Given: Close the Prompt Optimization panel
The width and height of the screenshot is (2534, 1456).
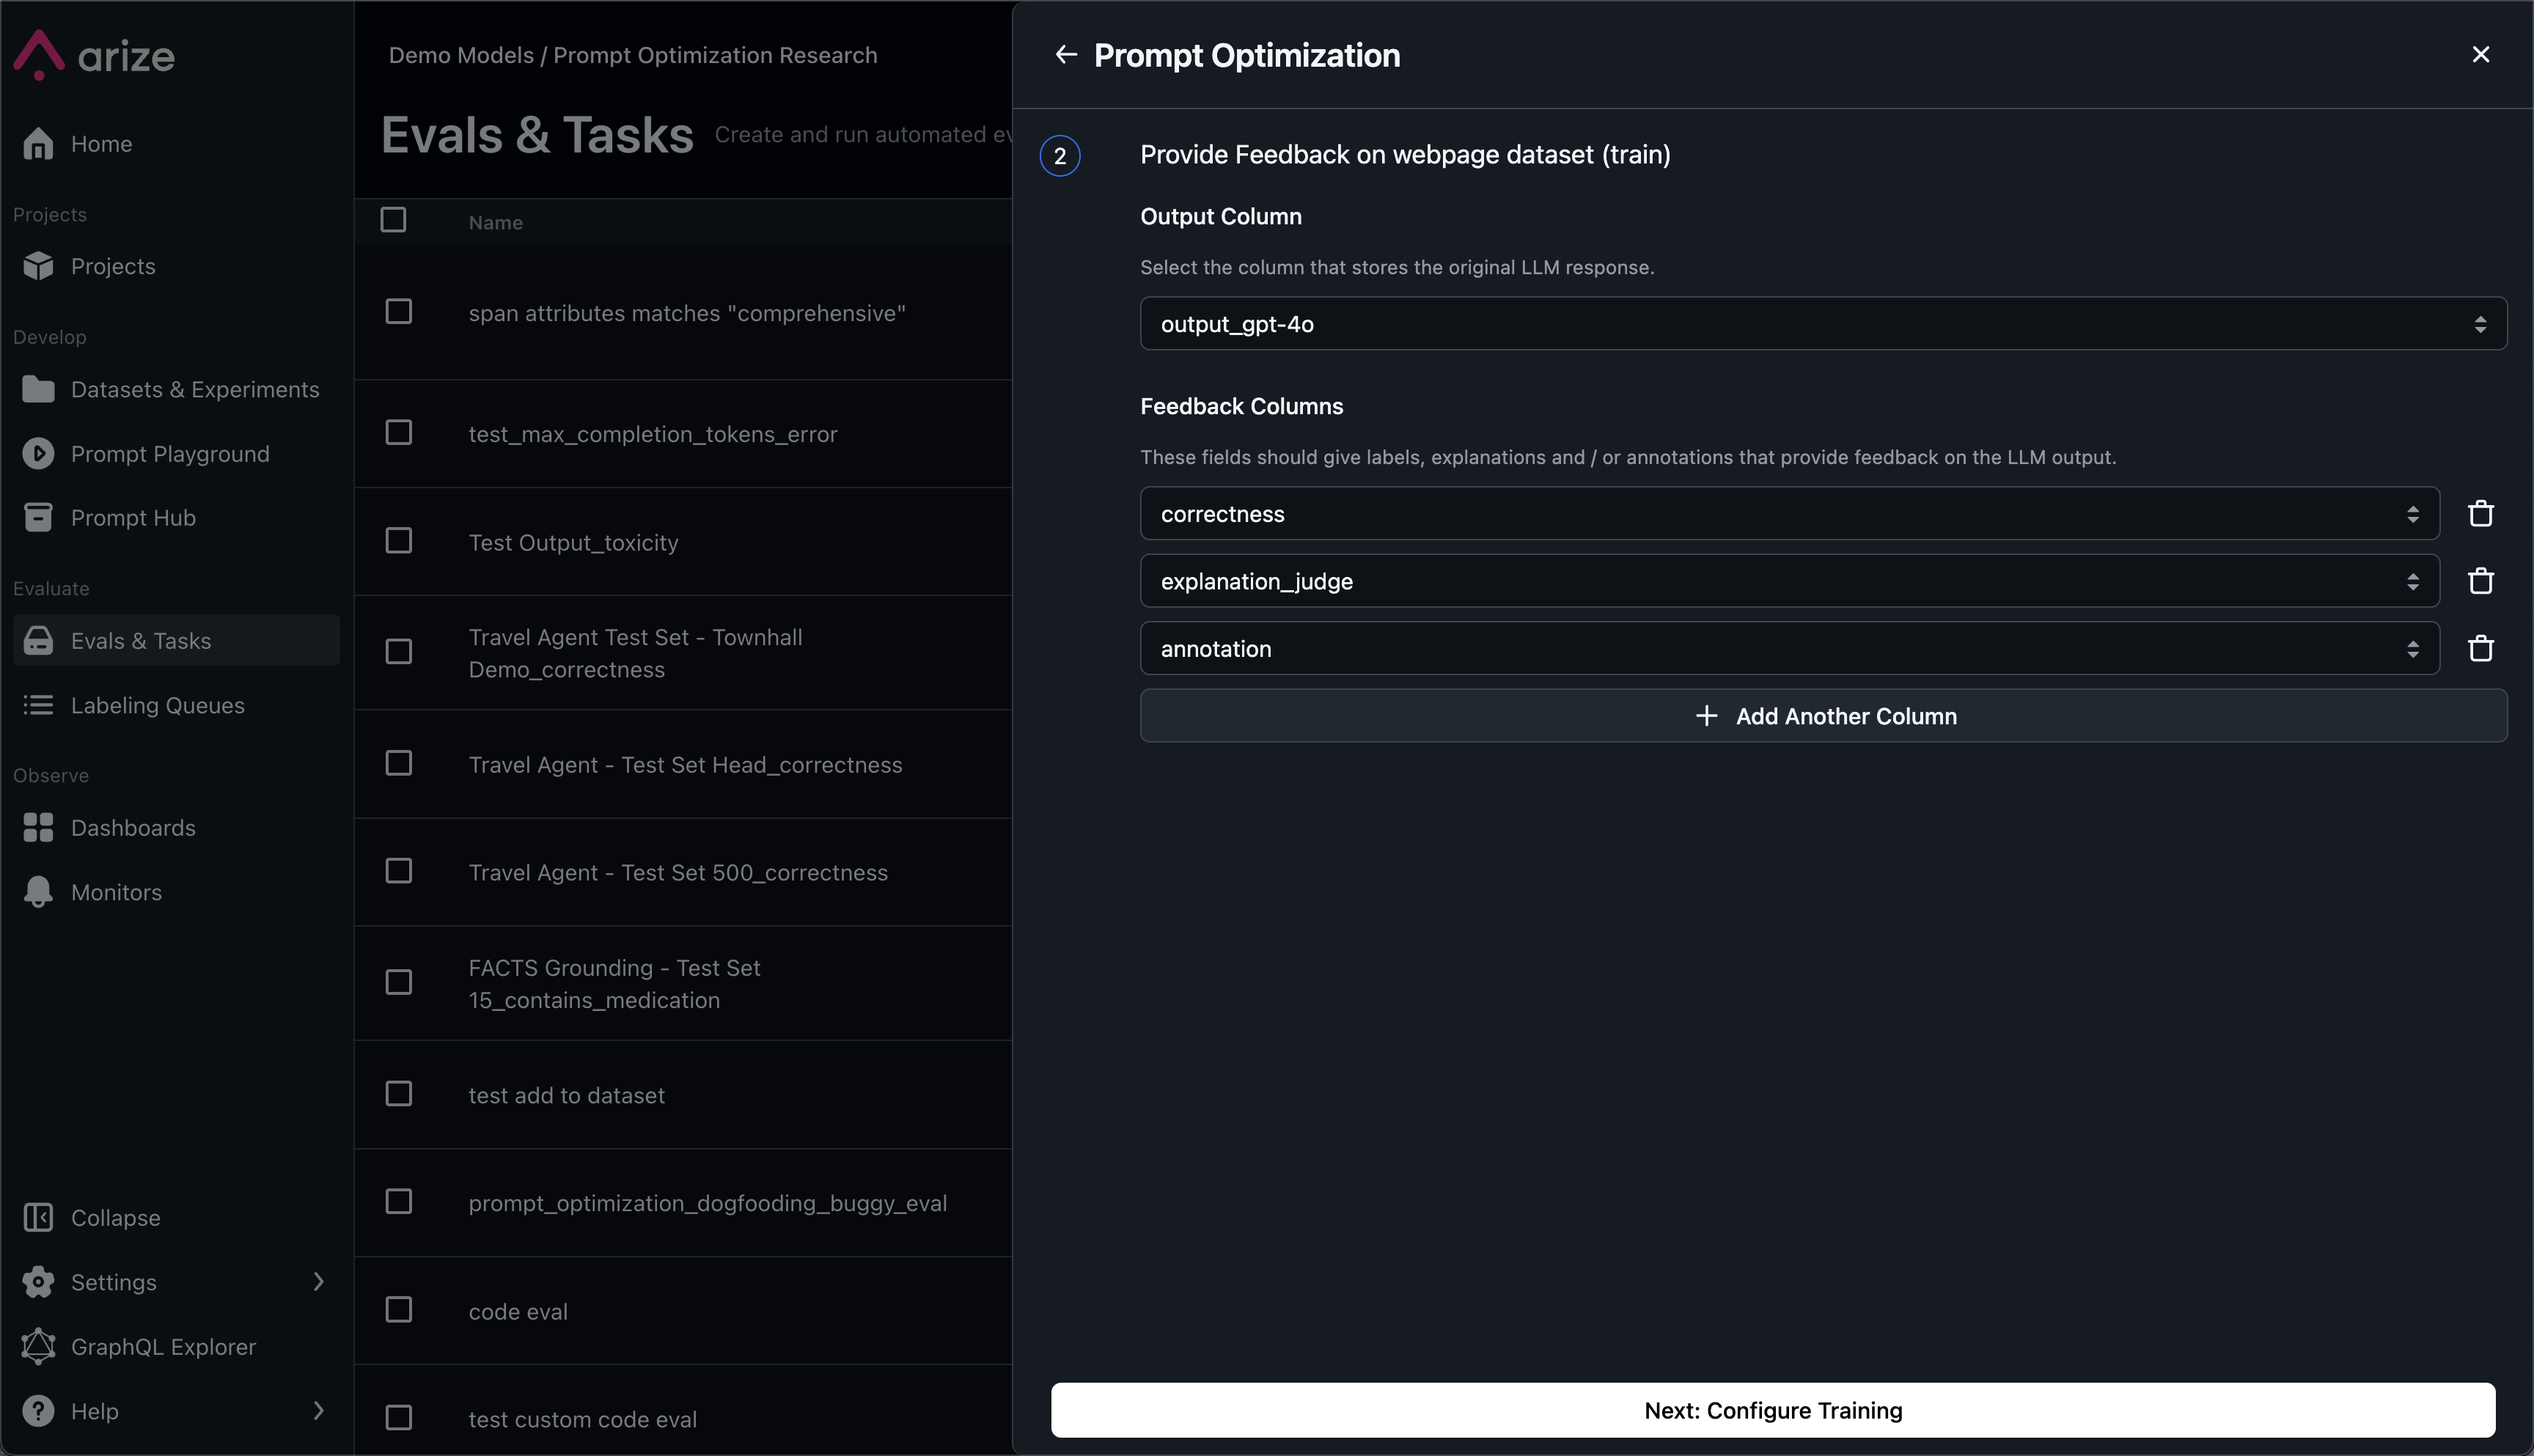Looking at the screenshot, I should [2481, 55].
